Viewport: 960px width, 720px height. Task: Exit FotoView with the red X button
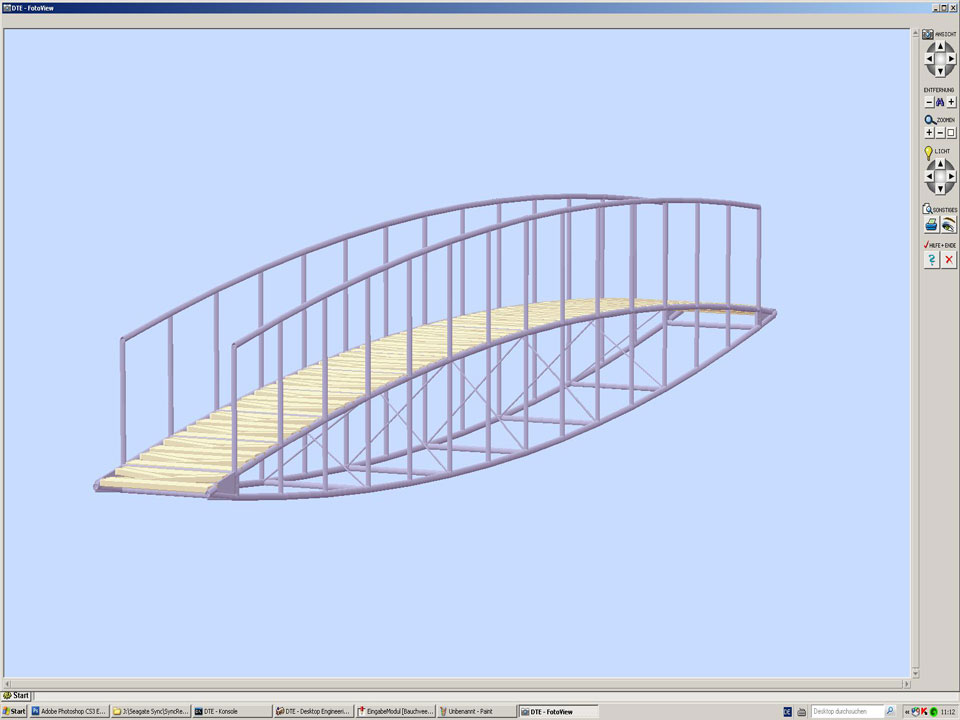tap(949, 260)
